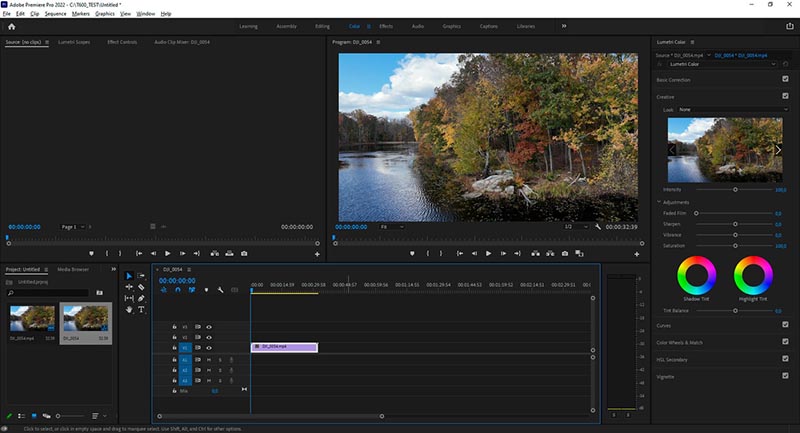The image size is (800, 433).
Task: Select the DJI_0054.mp4 clip on the timeline
Action: pos(284,347)
